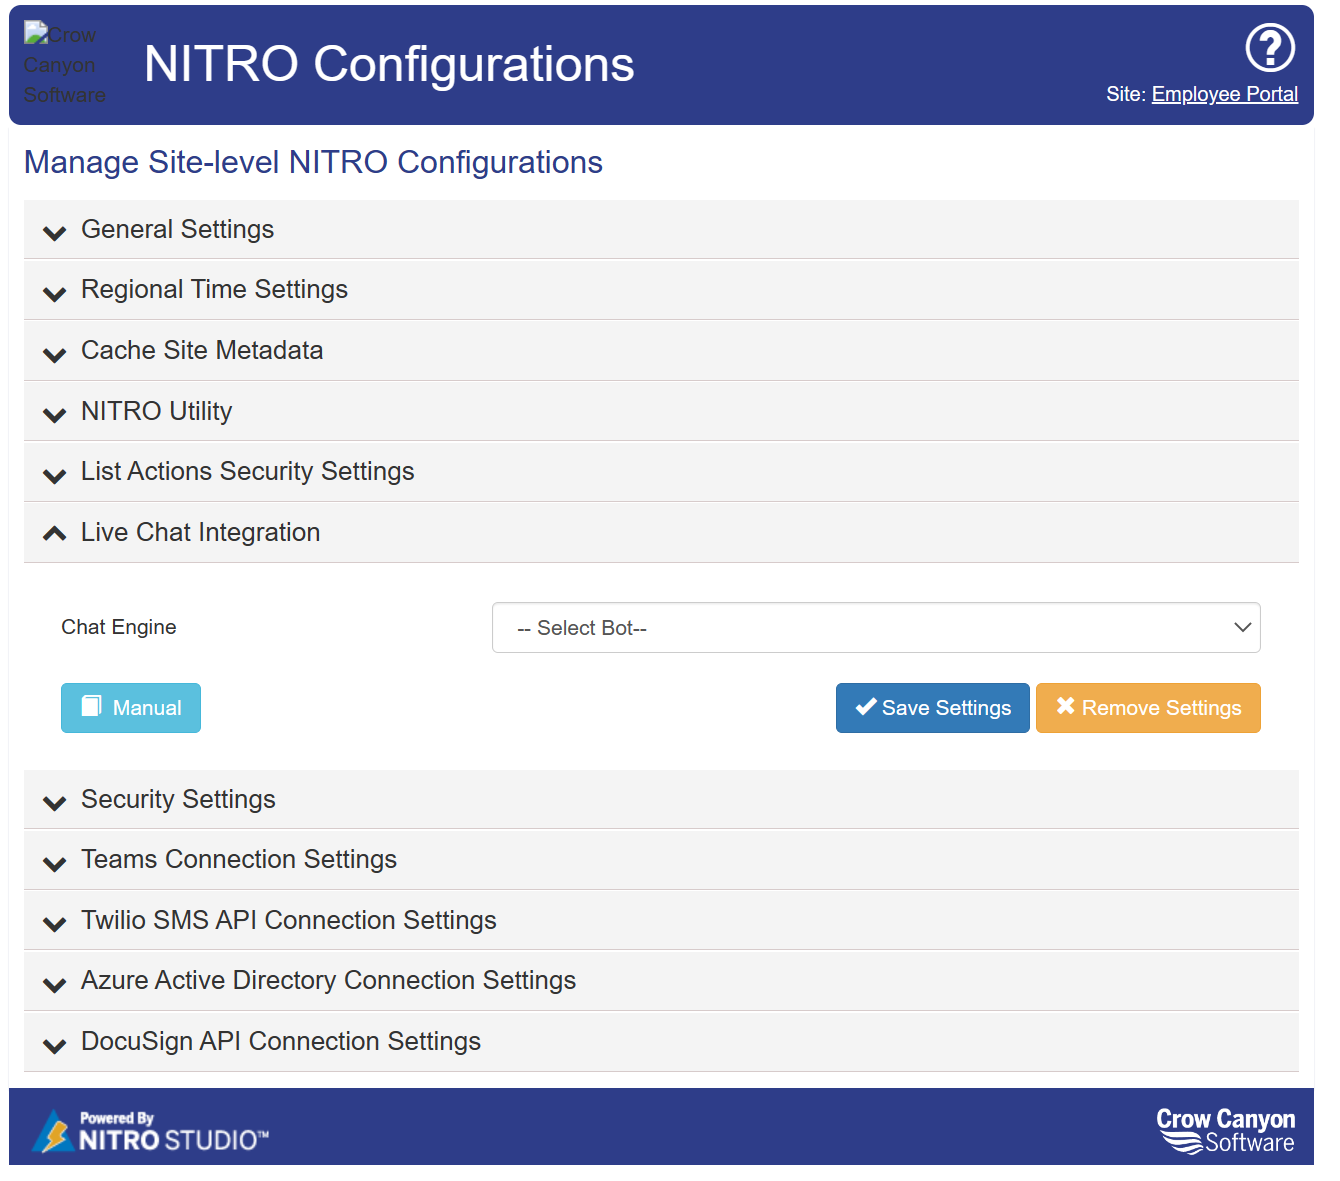Click the Save Settings button
This screenshot has width=1340, height=1181.
932,708
